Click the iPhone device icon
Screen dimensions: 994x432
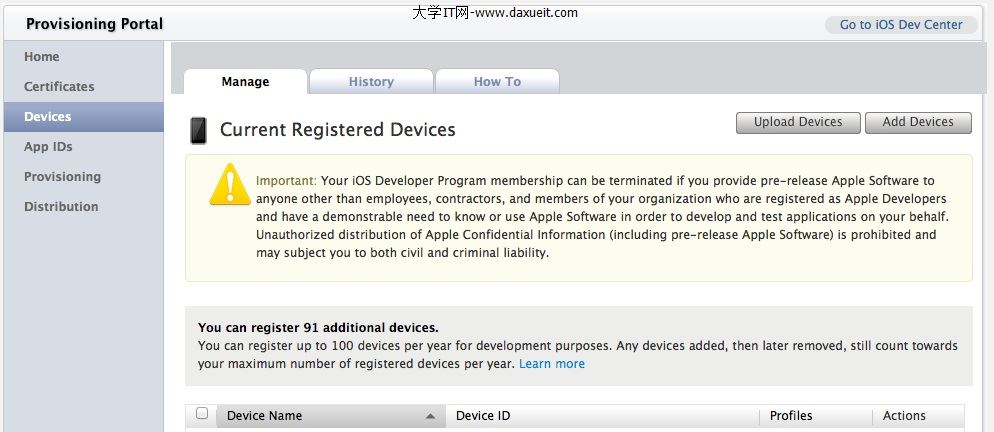[x=198, y=130]
